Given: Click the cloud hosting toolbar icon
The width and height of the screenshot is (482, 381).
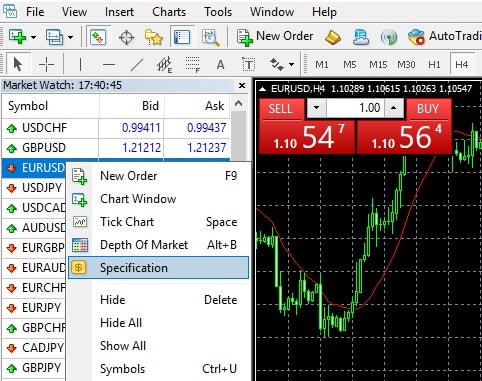Looking at the screenshot, I should (x=361, y=37).
